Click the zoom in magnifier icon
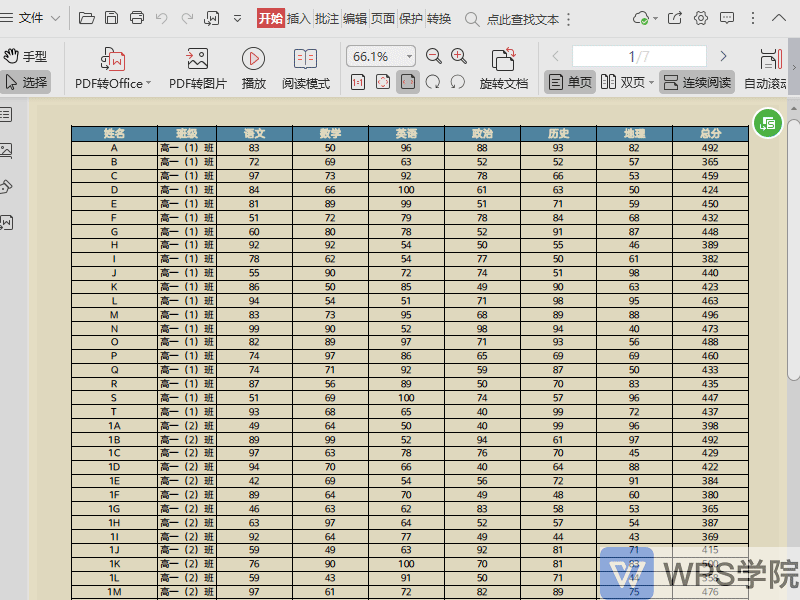Viewport: 800px width, 600px height. 459,57
